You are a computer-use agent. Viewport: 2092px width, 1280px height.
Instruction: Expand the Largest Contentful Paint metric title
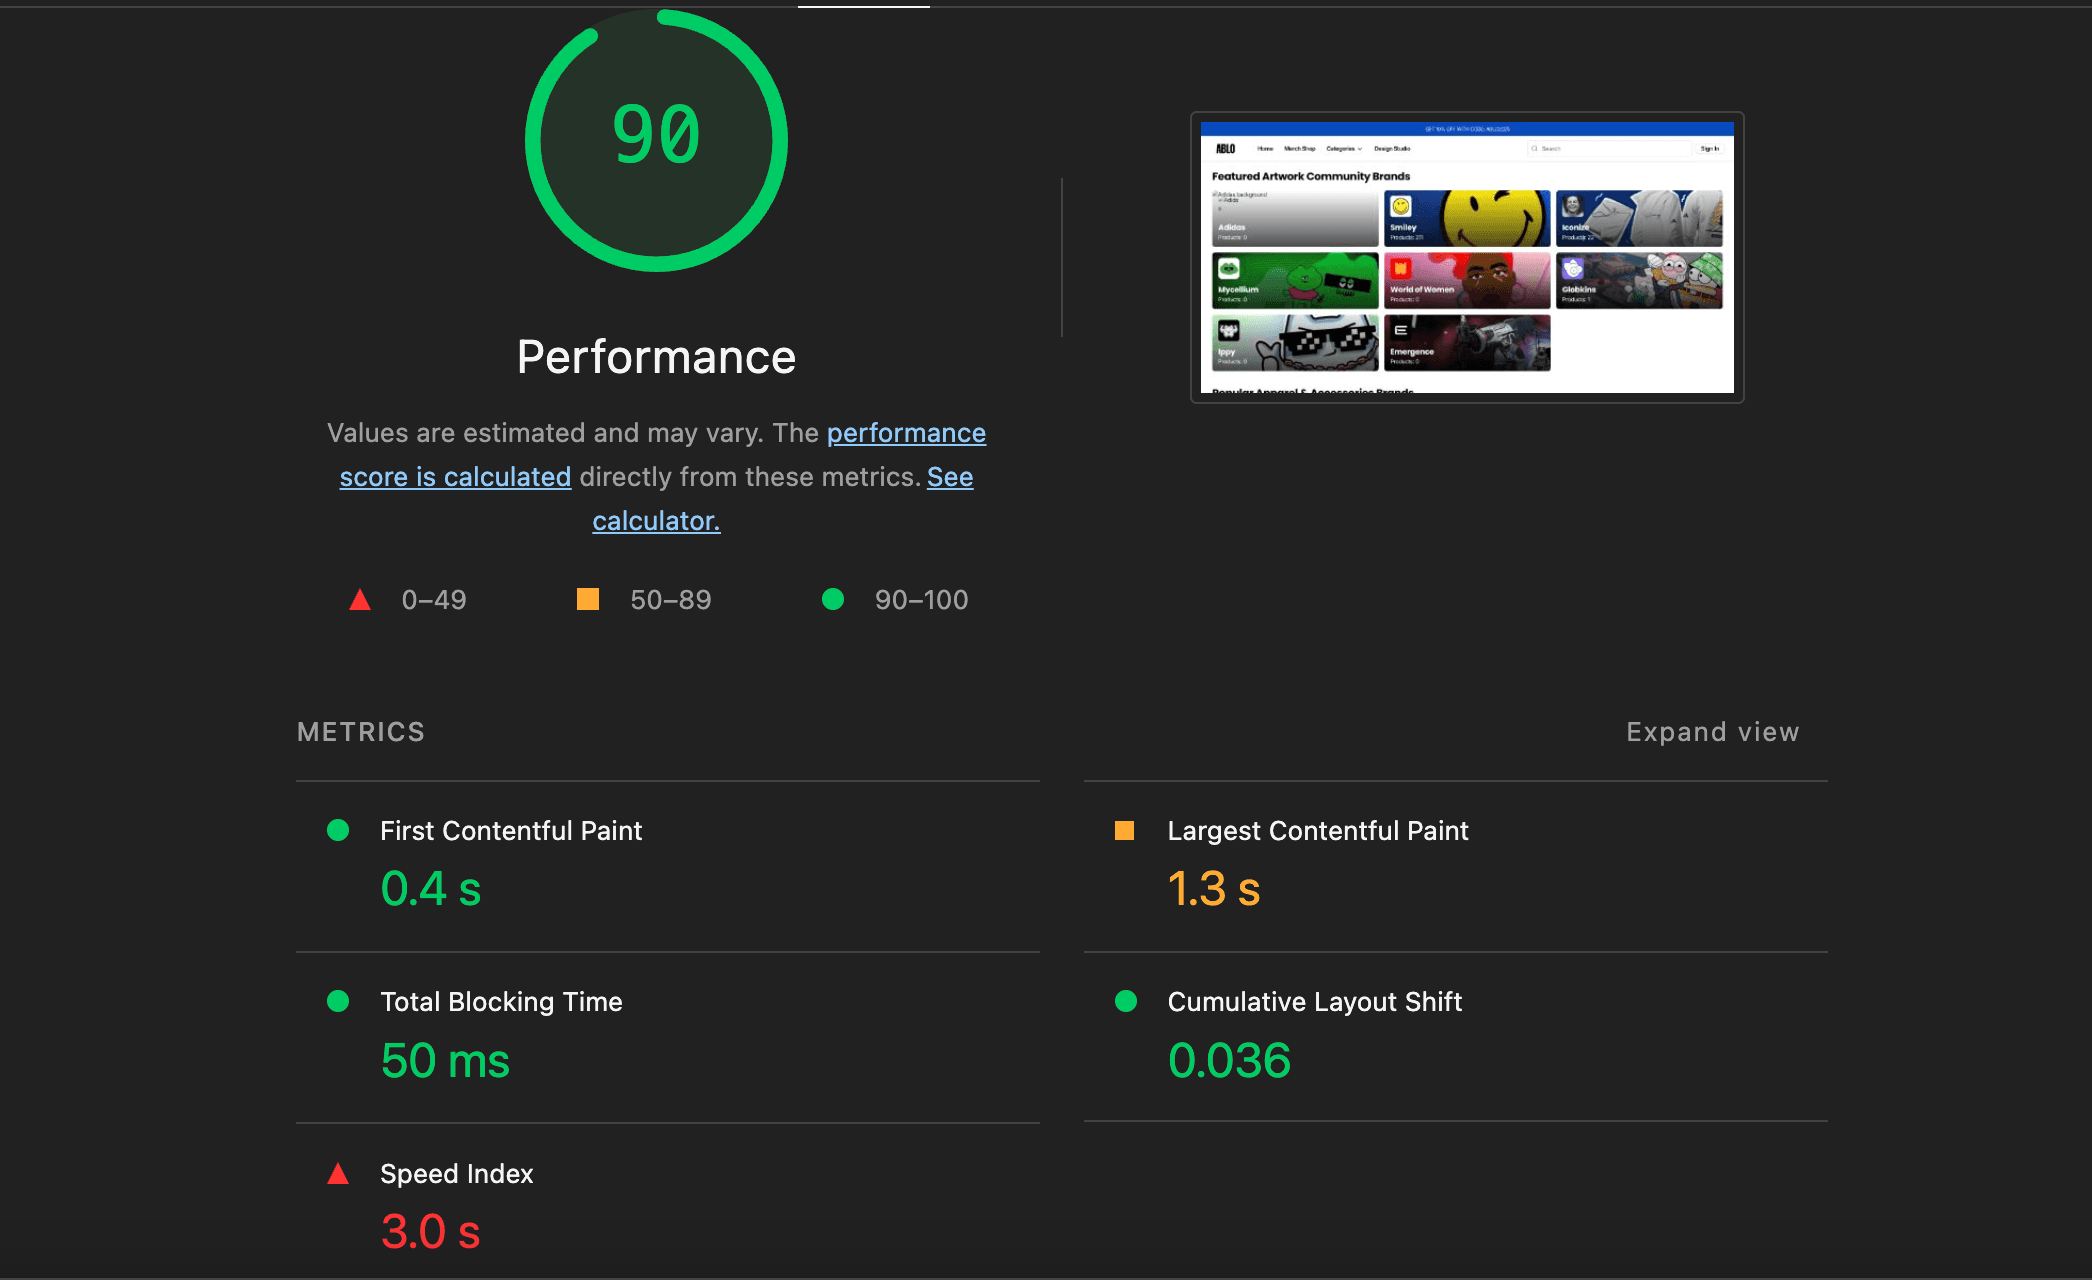(x=1317, y=831)
